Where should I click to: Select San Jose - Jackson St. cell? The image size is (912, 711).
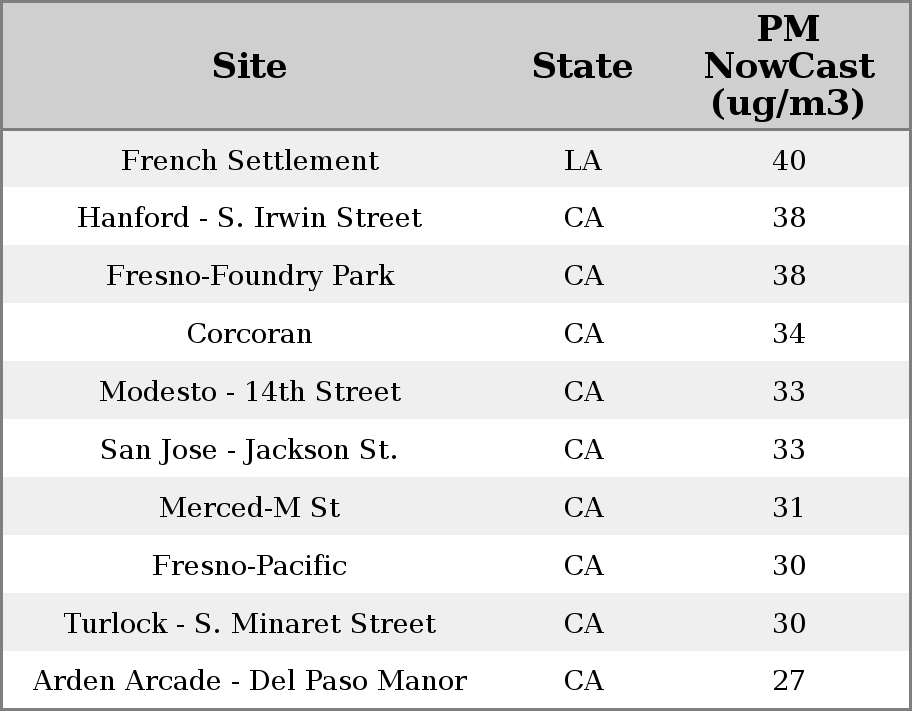250,450
